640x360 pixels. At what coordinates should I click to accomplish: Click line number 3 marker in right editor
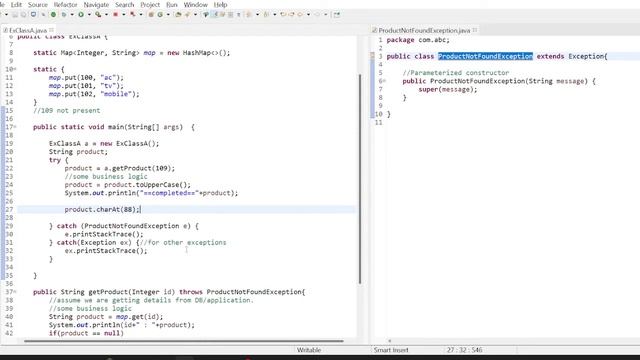pos(380,56)
